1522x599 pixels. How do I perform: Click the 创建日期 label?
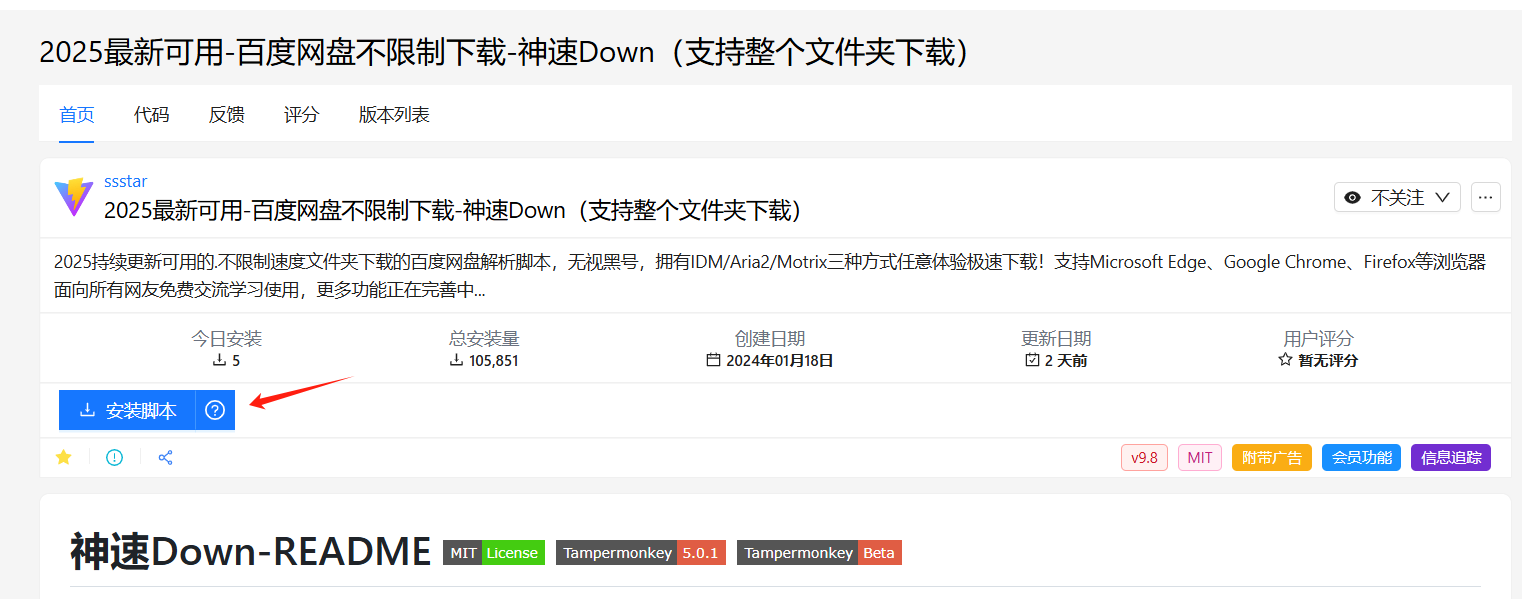(770, 339)
